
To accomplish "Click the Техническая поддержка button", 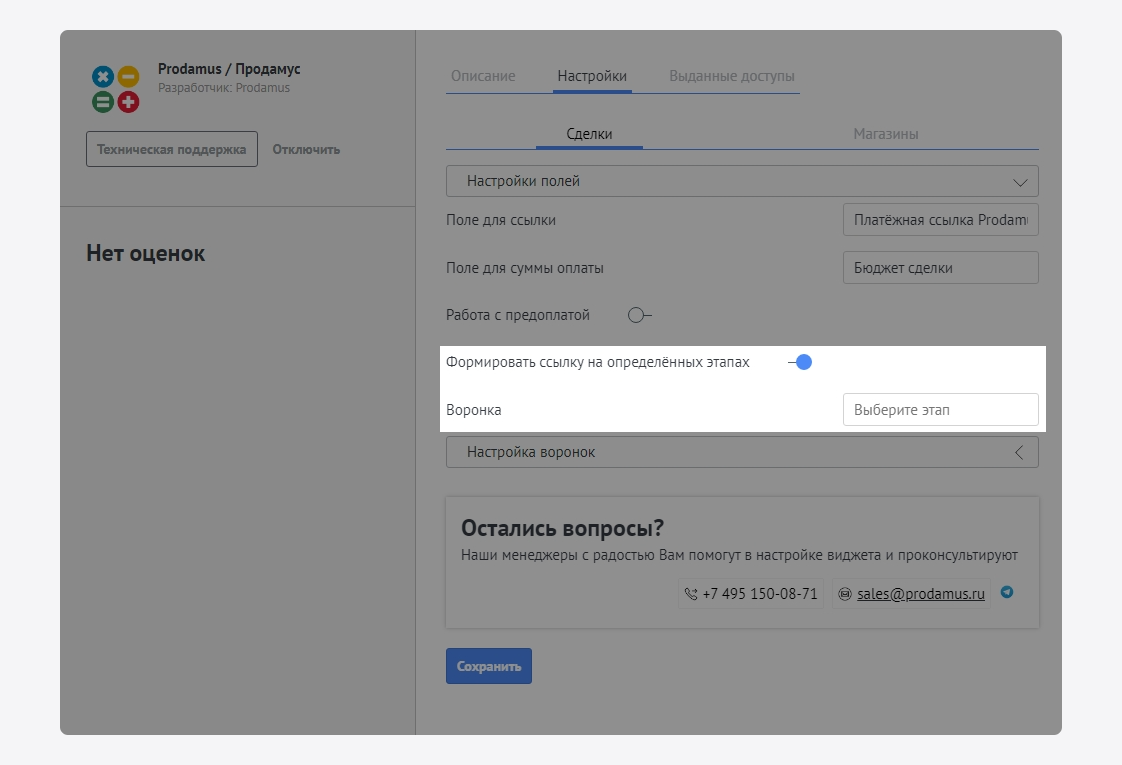I will 171,149.
